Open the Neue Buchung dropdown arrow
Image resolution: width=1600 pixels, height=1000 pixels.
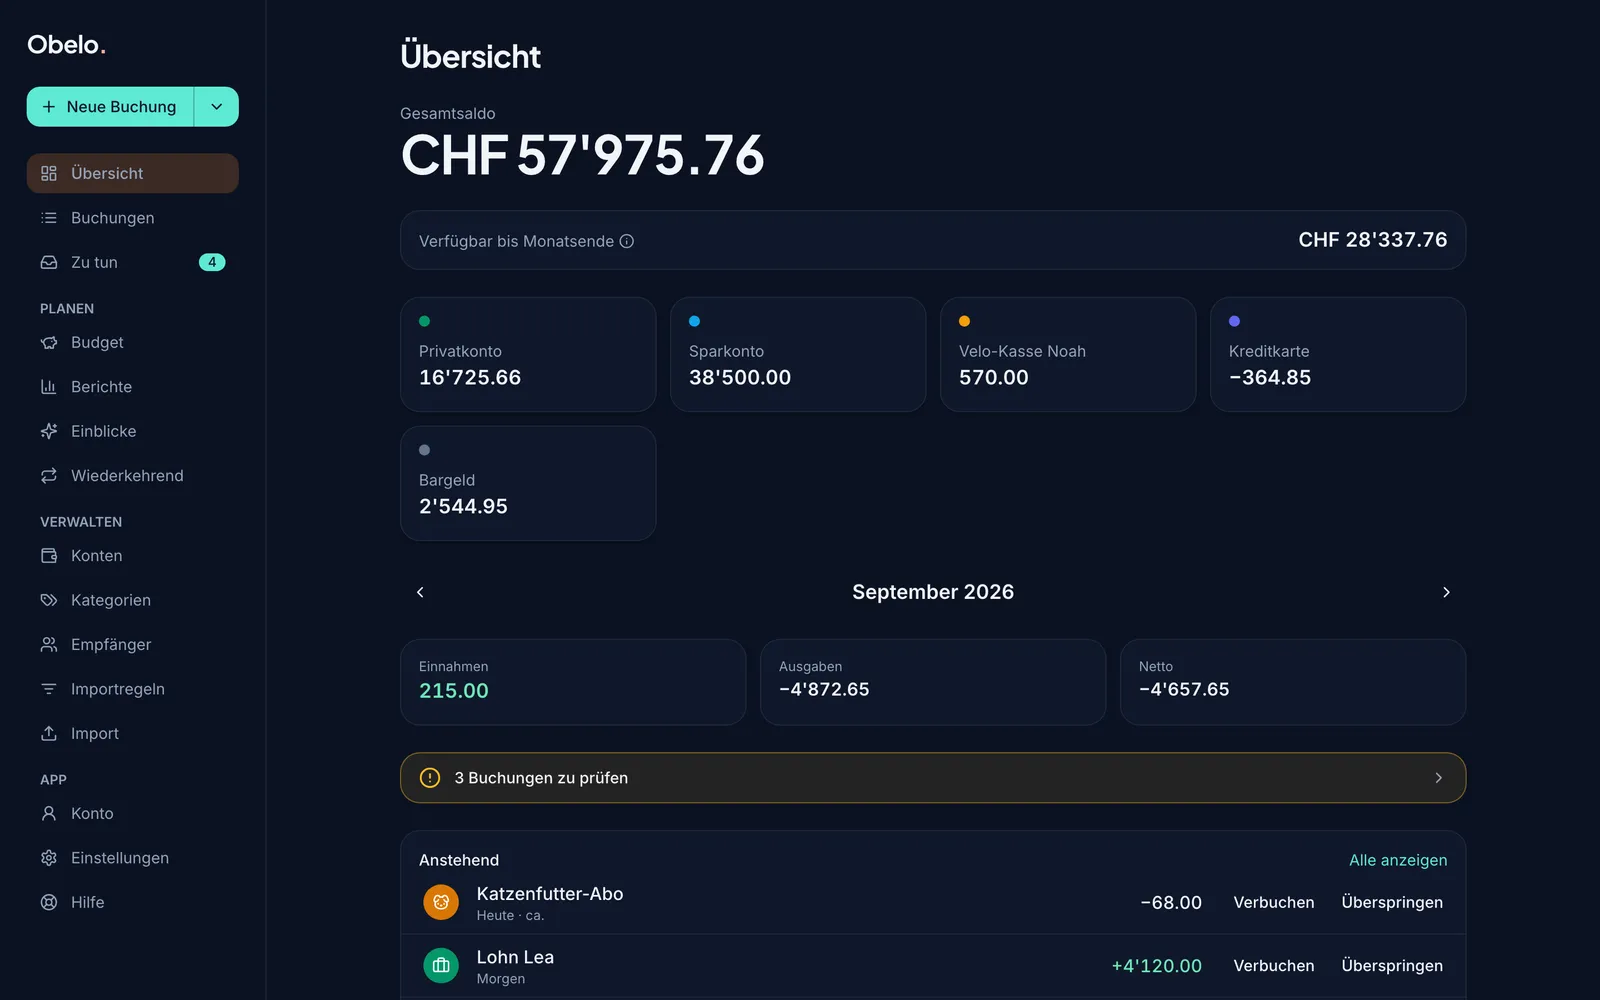pos(216,107)
